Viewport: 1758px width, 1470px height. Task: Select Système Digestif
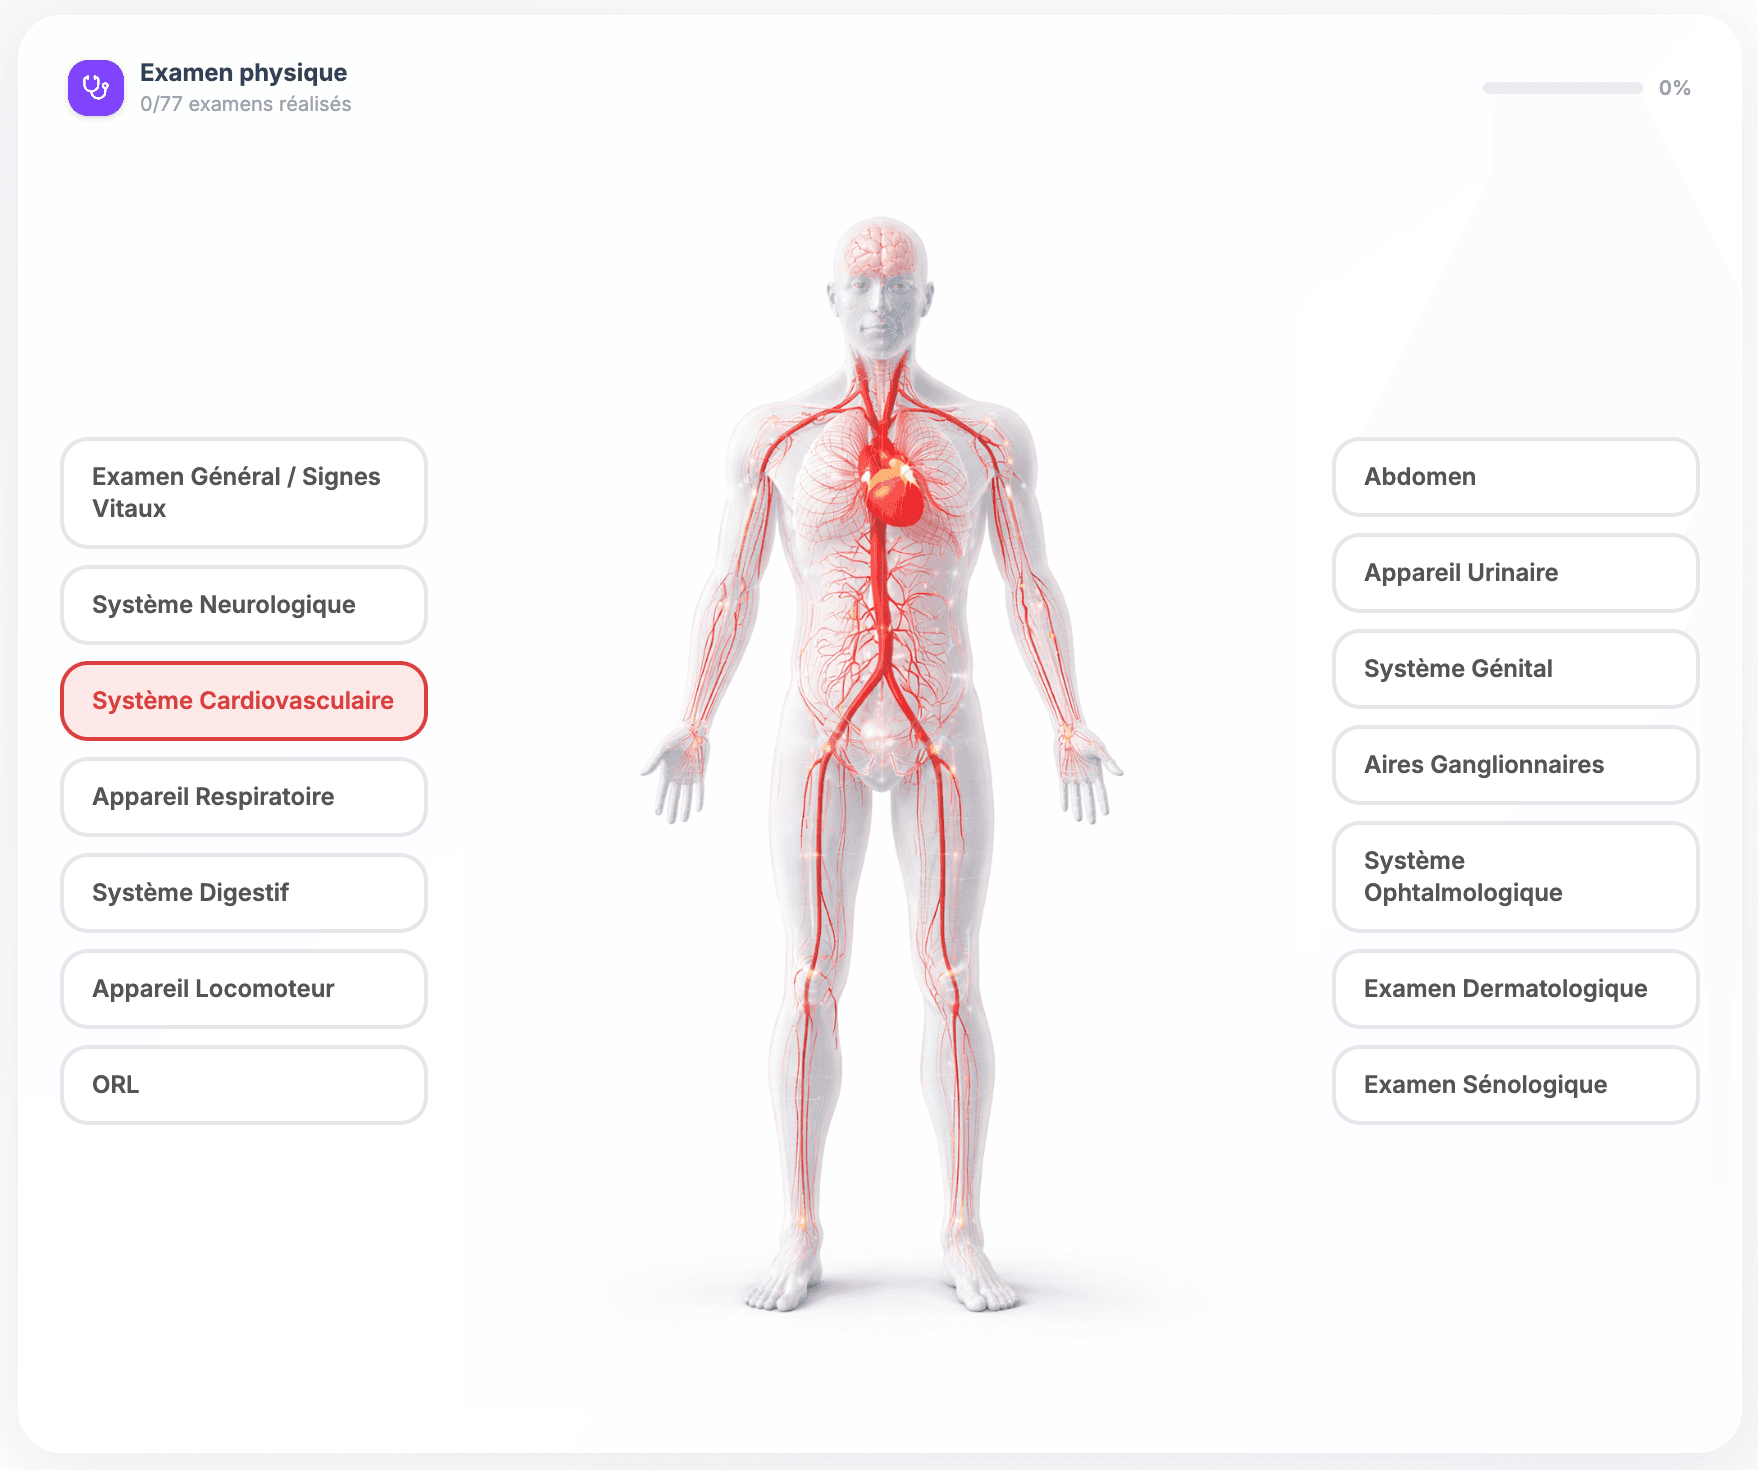pyautogui.click(x=243, y=893)
